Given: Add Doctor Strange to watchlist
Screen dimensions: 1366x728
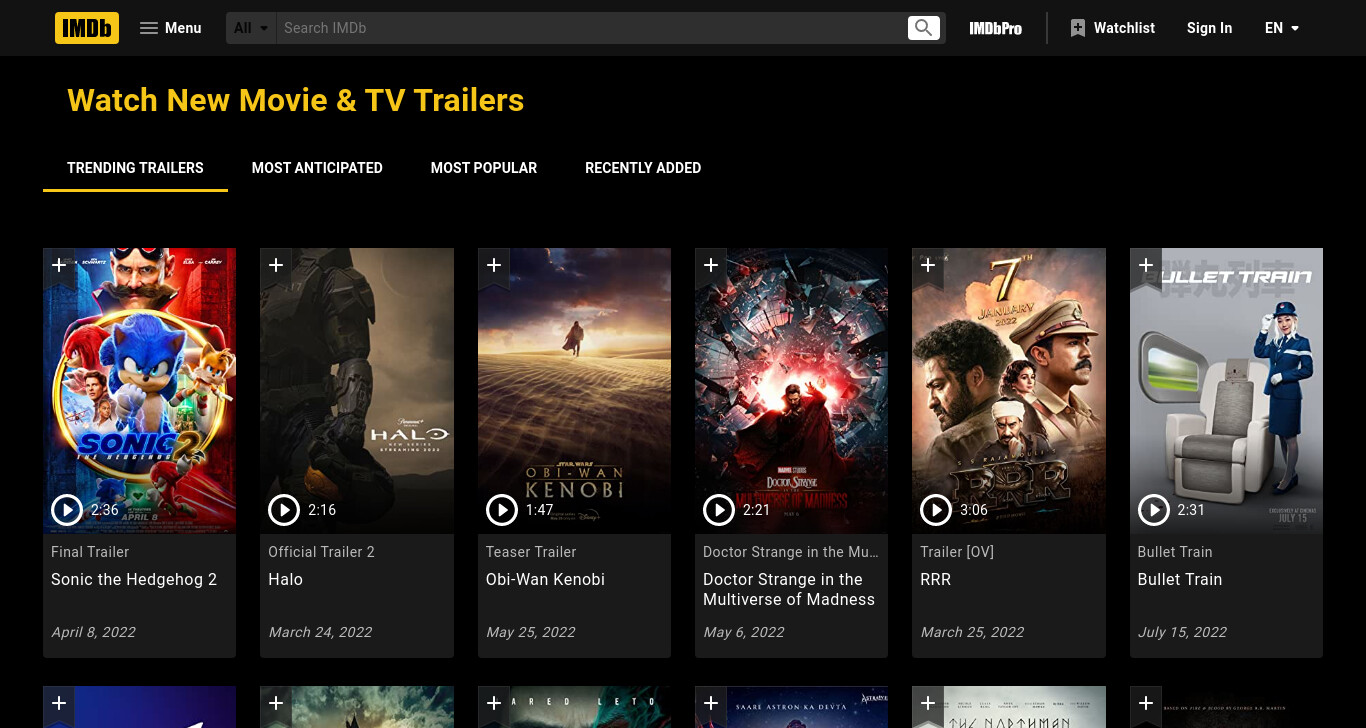Looking at the screenshot, I should click(711, 267).
